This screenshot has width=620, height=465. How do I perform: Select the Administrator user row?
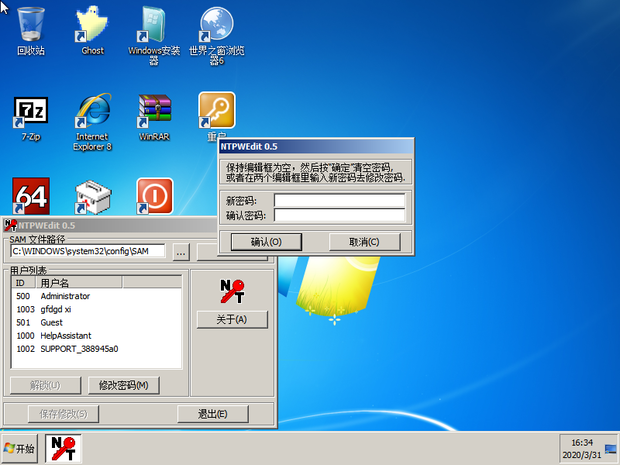[x=96, y=296]
